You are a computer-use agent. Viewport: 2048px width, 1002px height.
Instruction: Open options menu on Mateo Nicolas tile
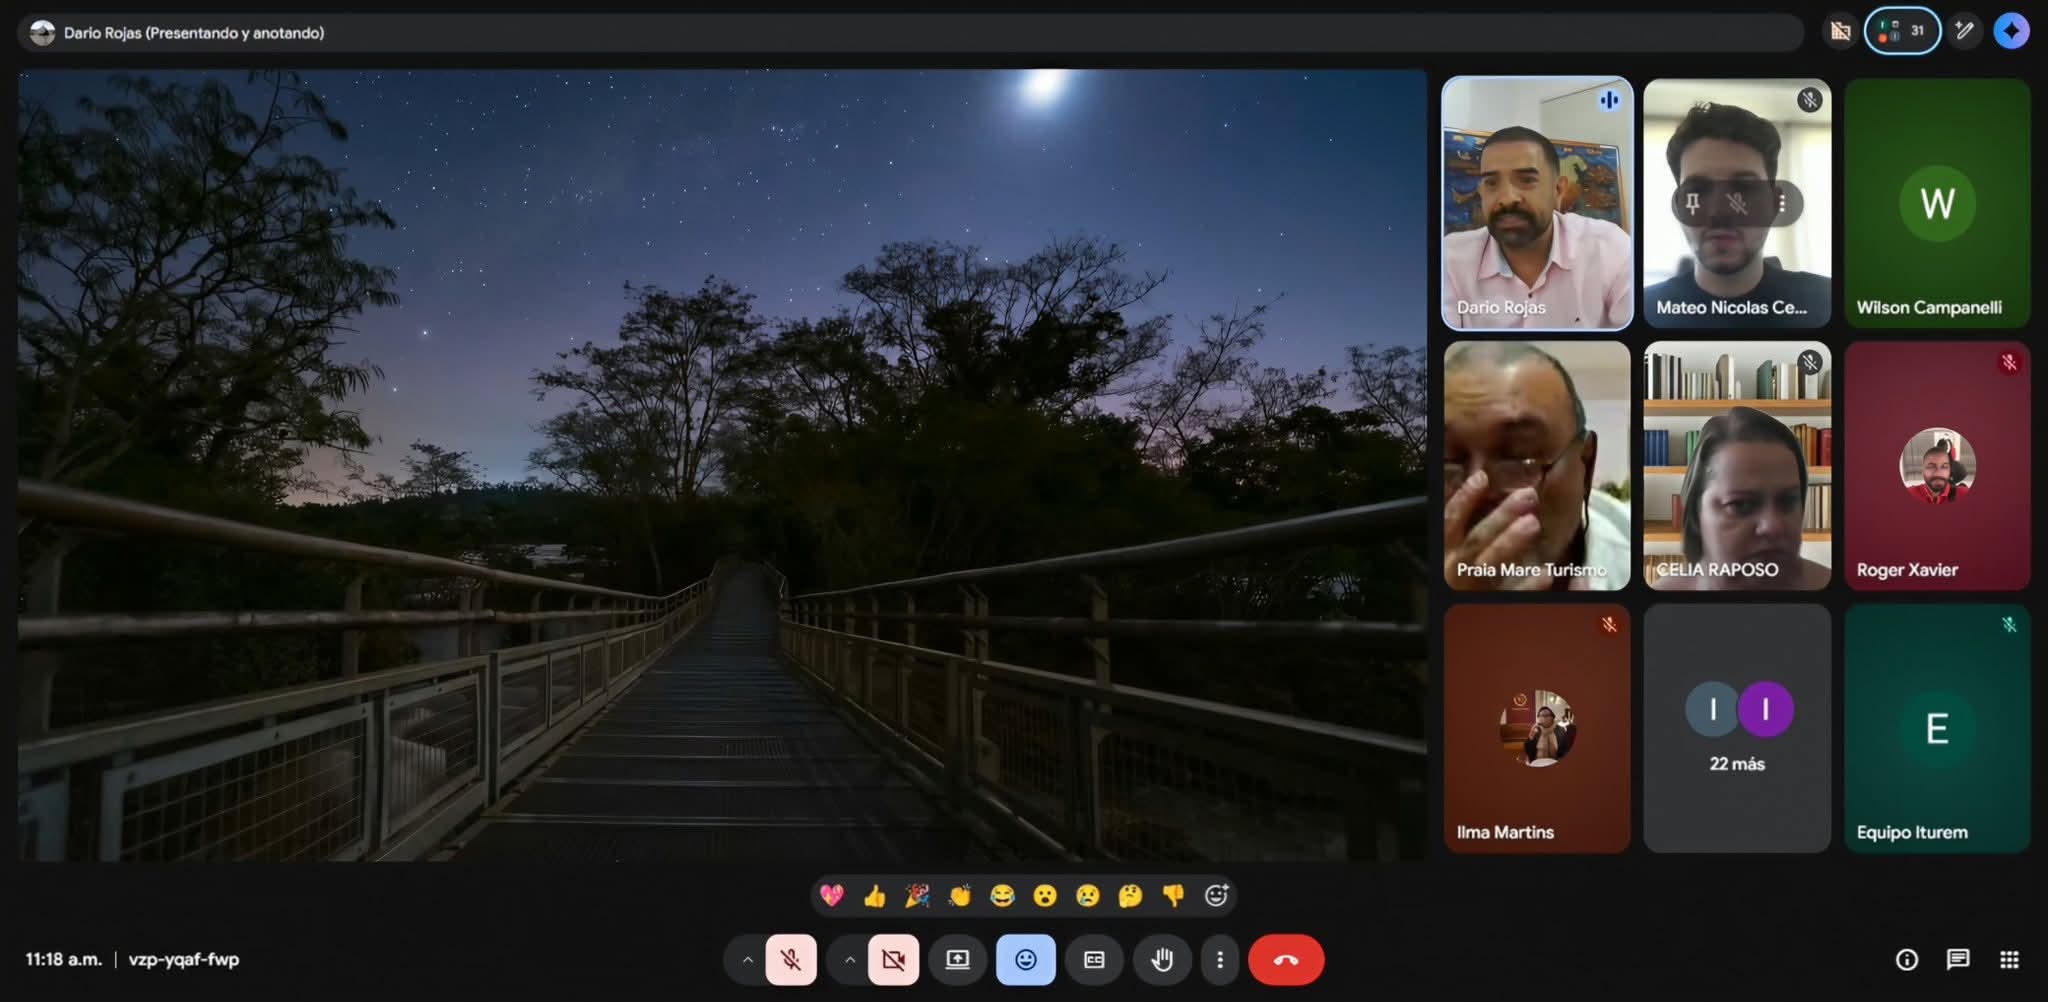pyautogui.click(x=1782, y=204)
